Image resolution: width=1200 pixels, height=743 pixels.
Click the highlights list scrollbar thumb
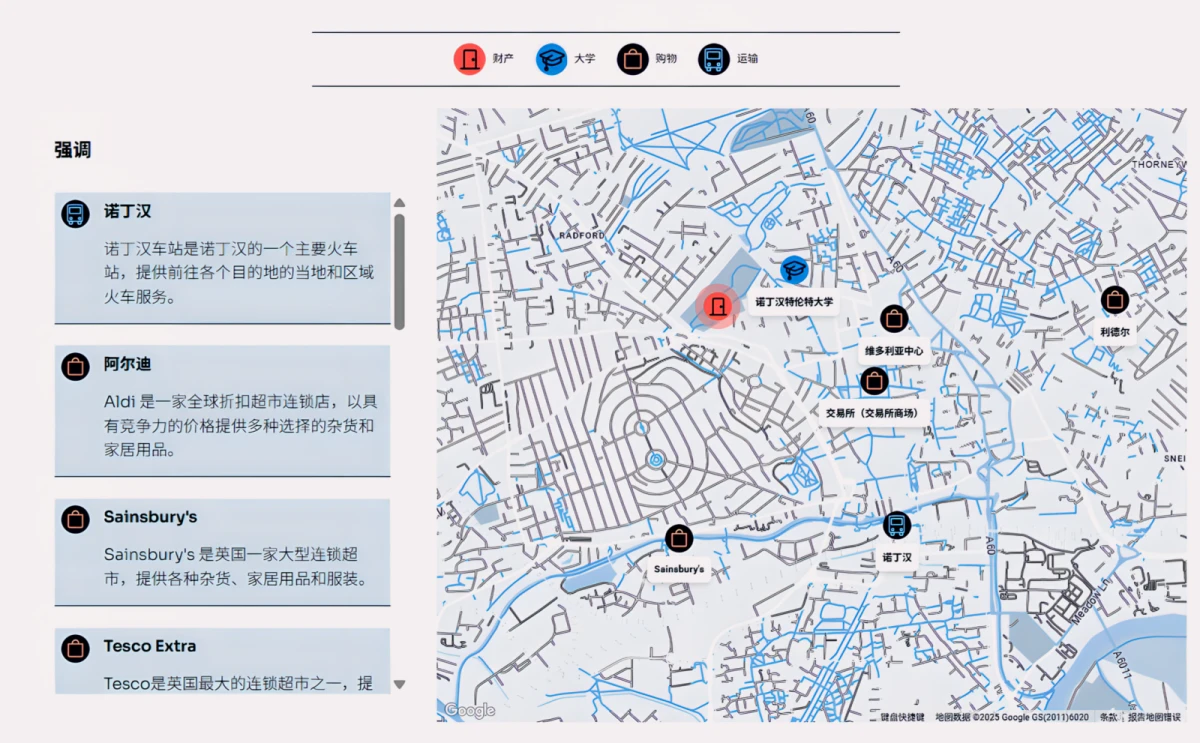tap(400, 272)
